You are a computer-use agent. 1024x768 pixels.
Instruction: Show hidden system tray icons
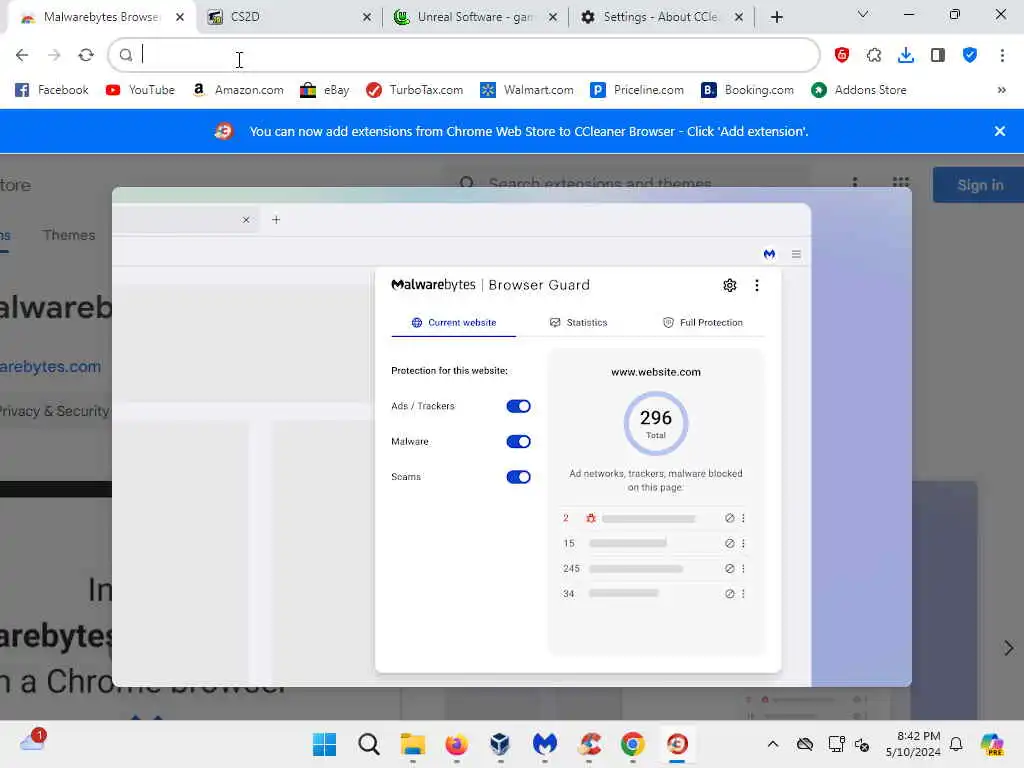tap(773, 744)
